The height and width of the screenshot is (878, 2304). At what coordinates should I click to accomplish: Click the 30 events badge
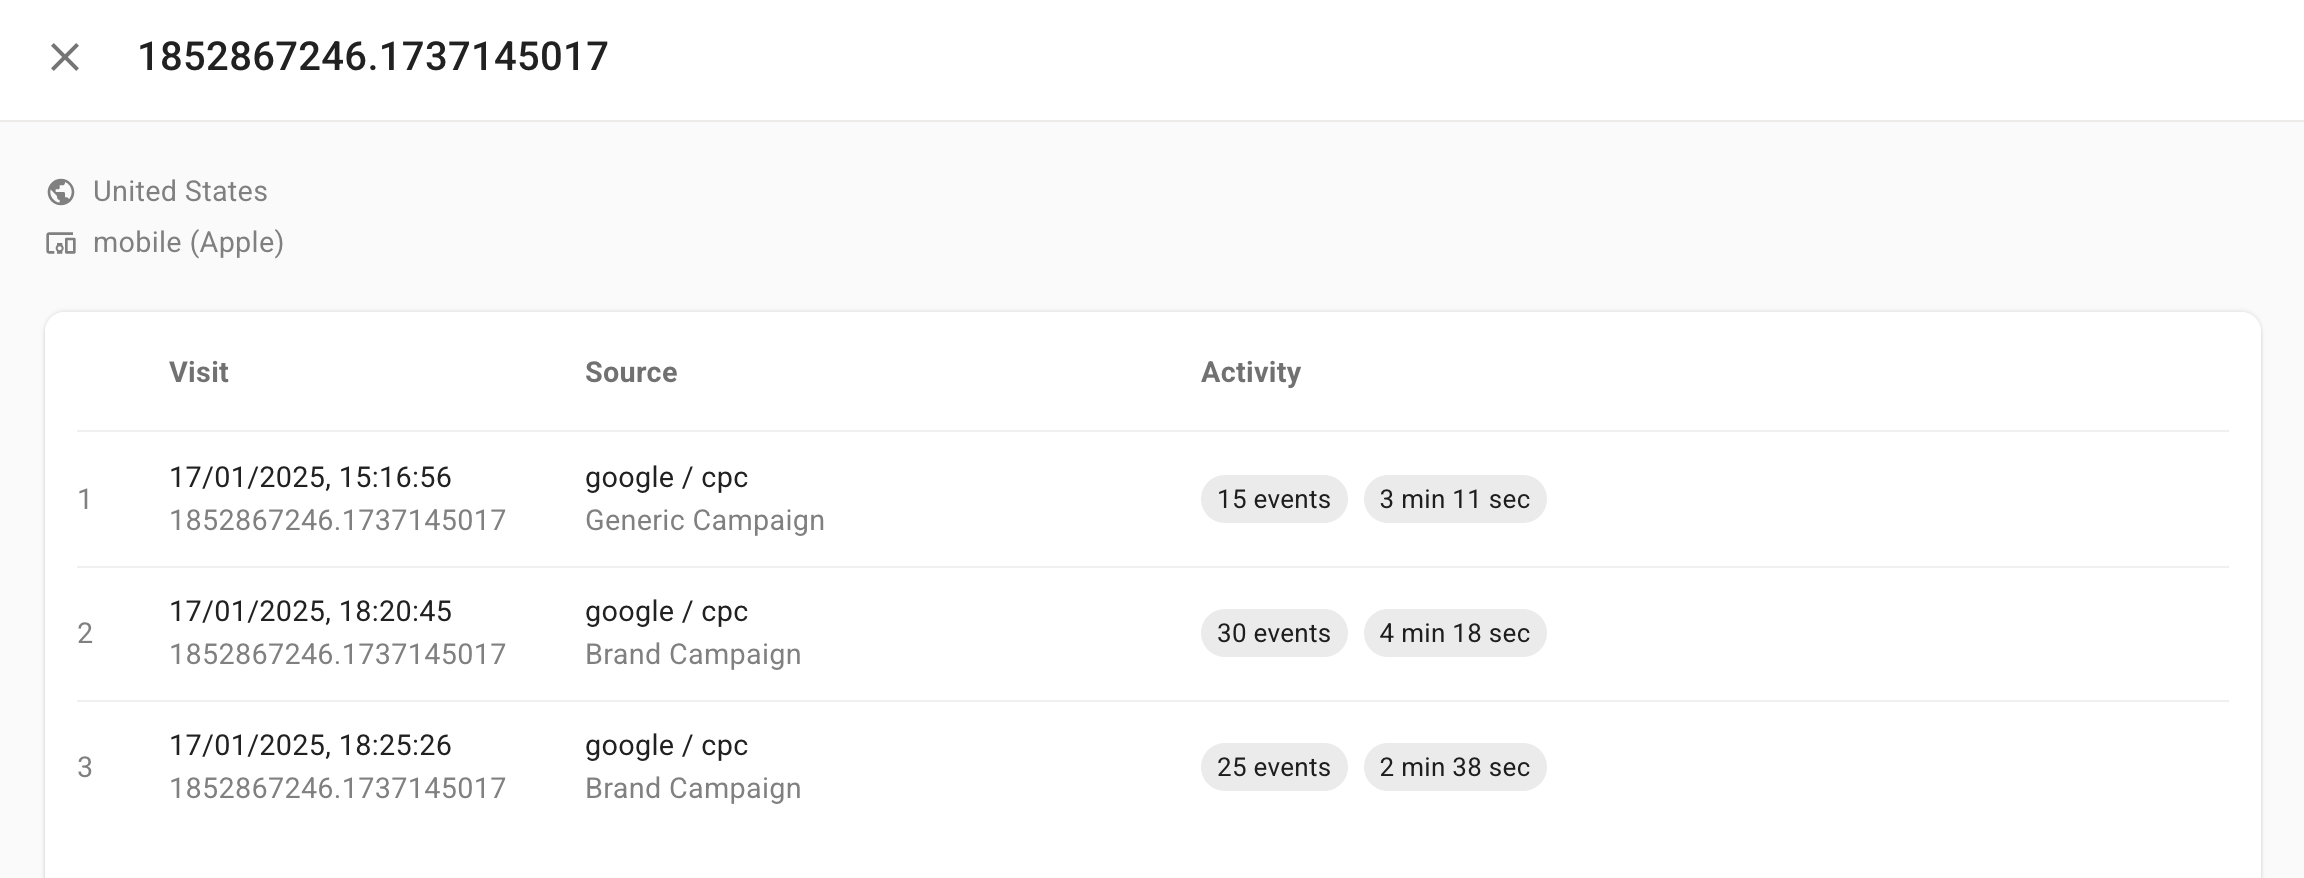click(x=1273, y=633)
